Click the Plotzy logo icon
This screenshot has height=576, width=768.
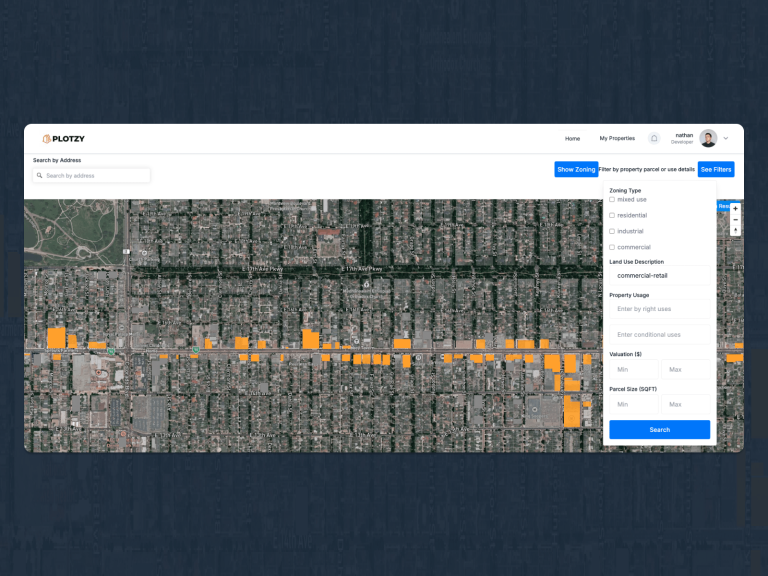point(46,139)
